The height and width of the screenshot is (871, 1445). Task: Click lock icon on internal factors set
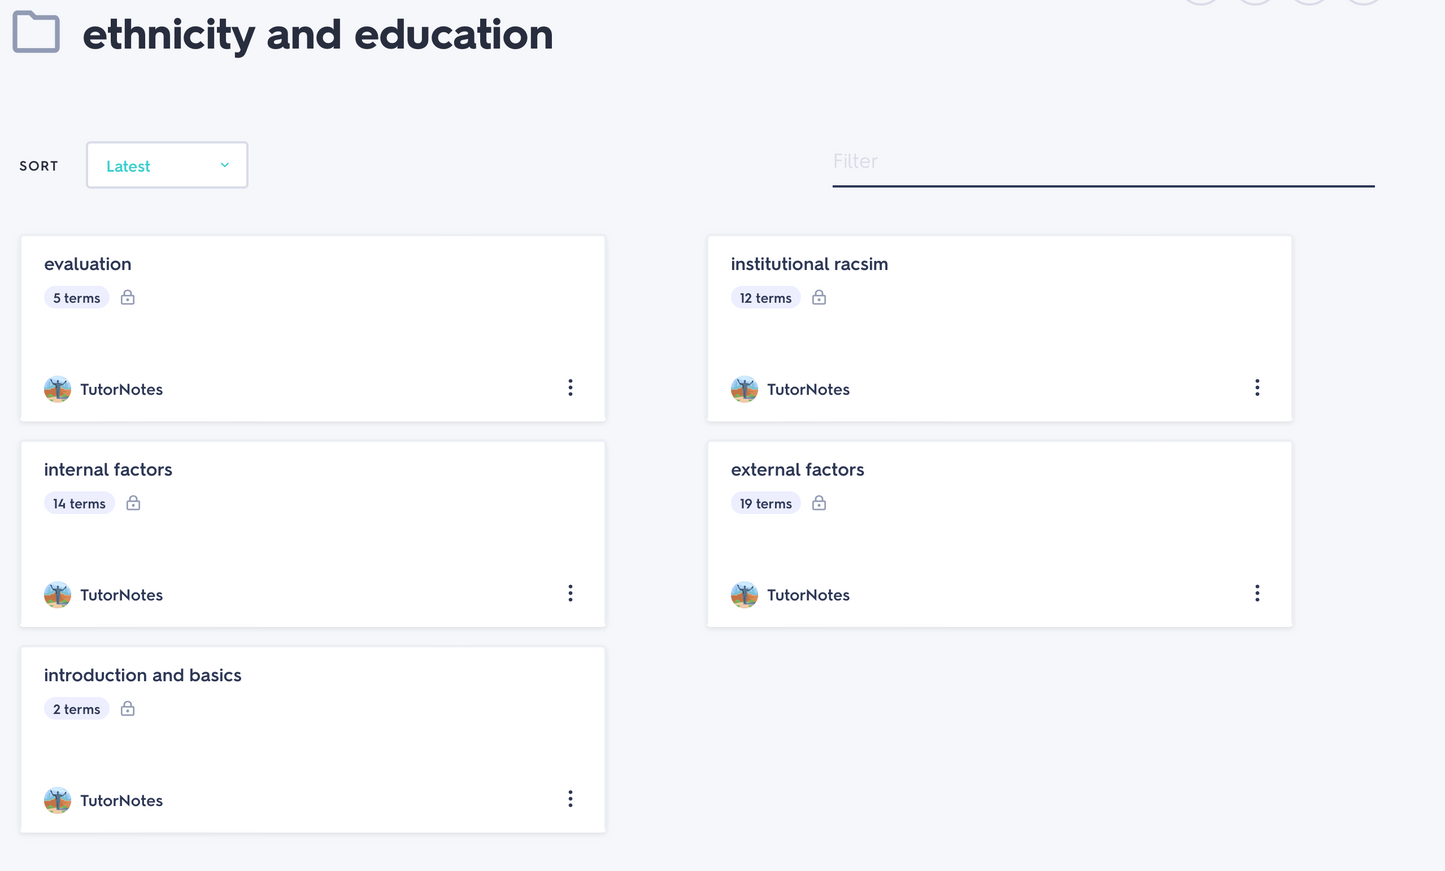pos(133,504)
